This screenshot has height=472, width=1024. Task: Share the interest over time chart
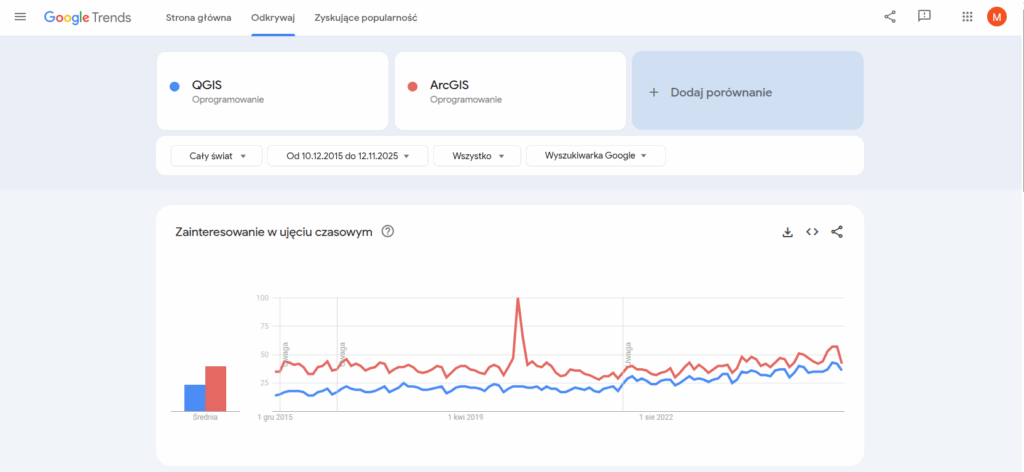pyautogui.click(x=837, y=232)
